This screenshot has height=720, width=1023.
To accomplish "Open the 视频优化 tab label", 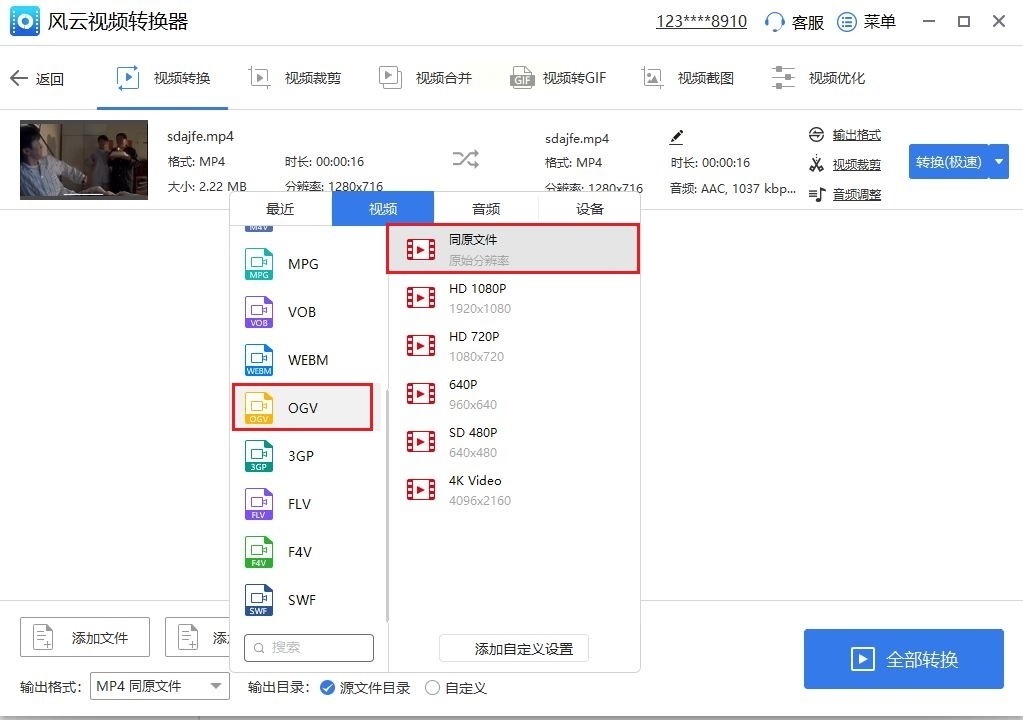I will point(837,78).
